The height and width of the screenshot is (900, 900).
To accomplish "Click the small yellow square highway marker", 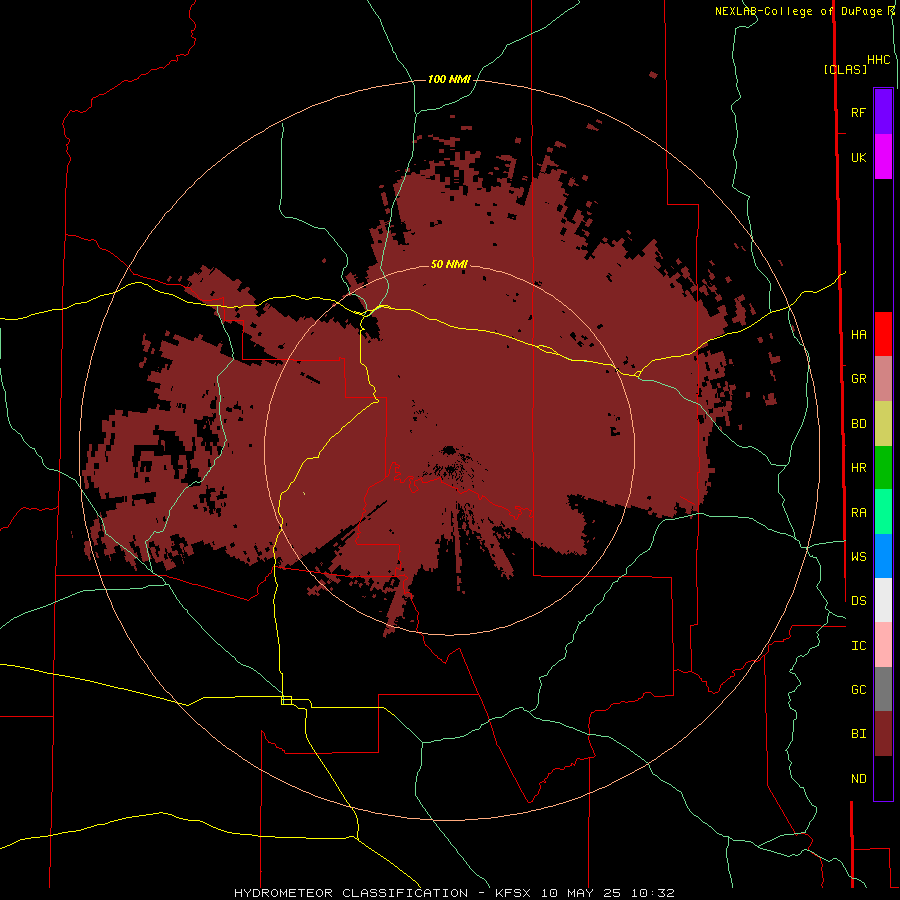I will 286,700.
